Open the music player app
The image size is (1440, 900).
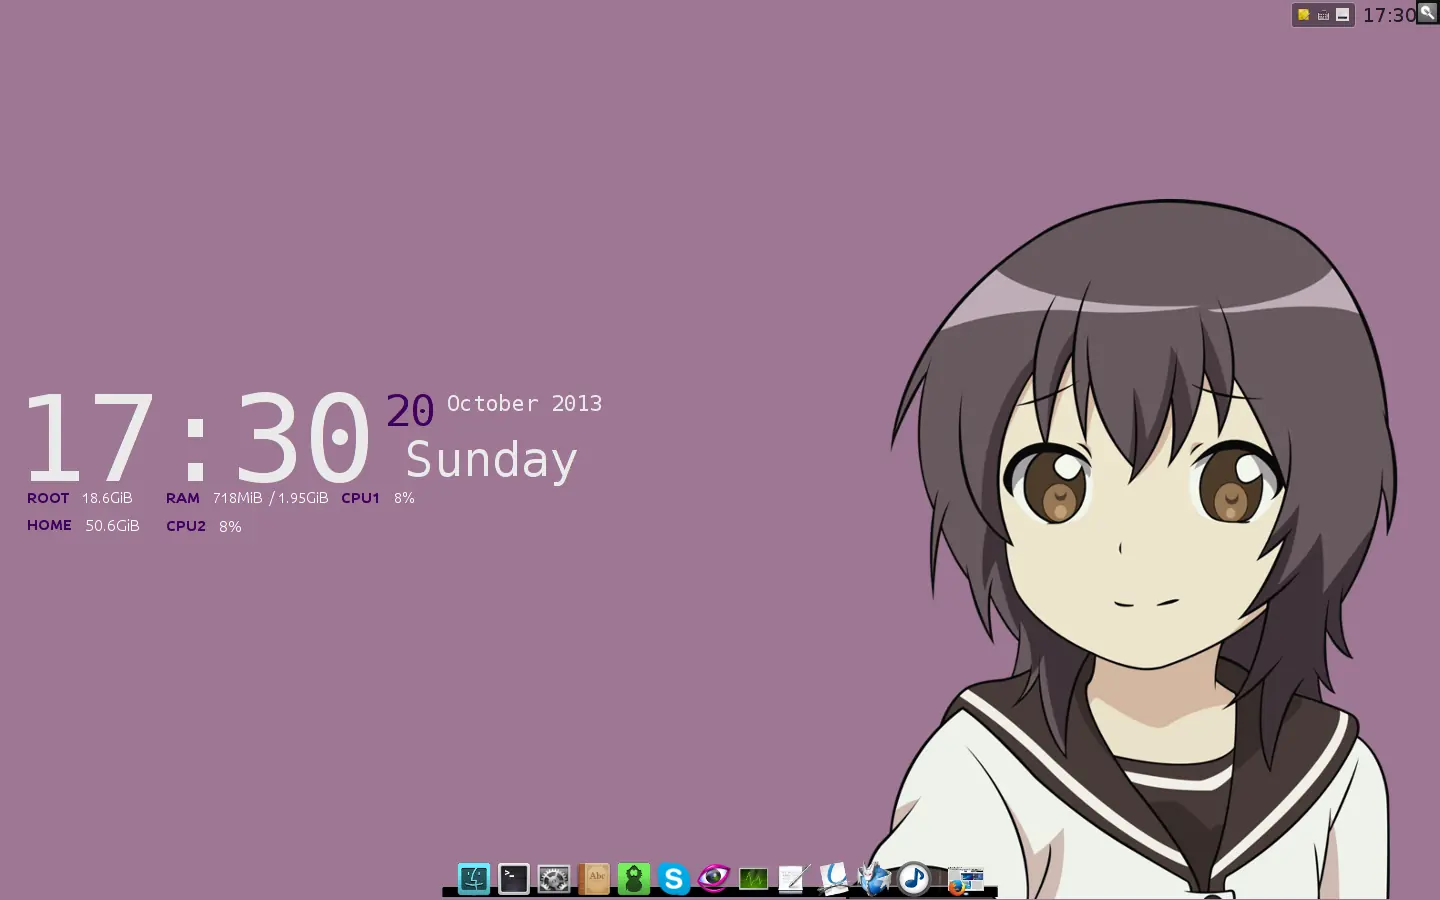tap(913, 879)
